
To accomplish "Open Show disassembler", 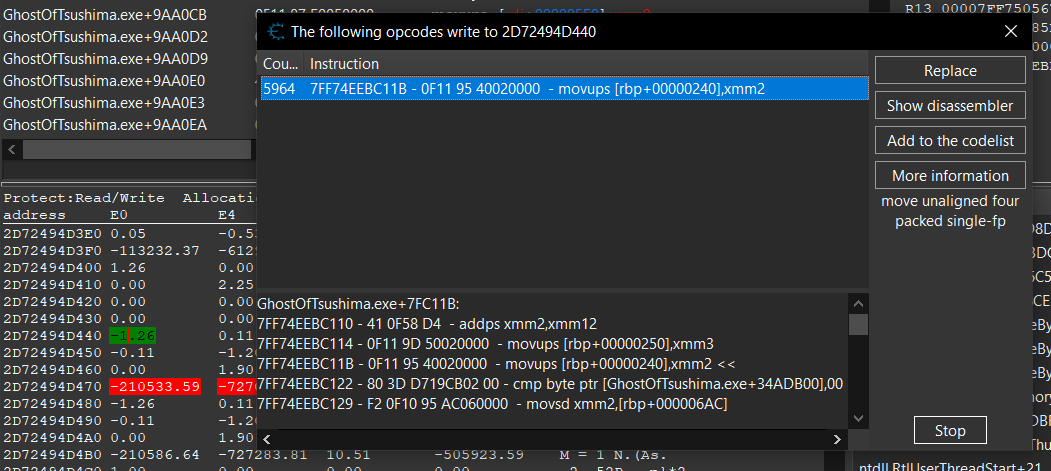I will tap(949, 106).
